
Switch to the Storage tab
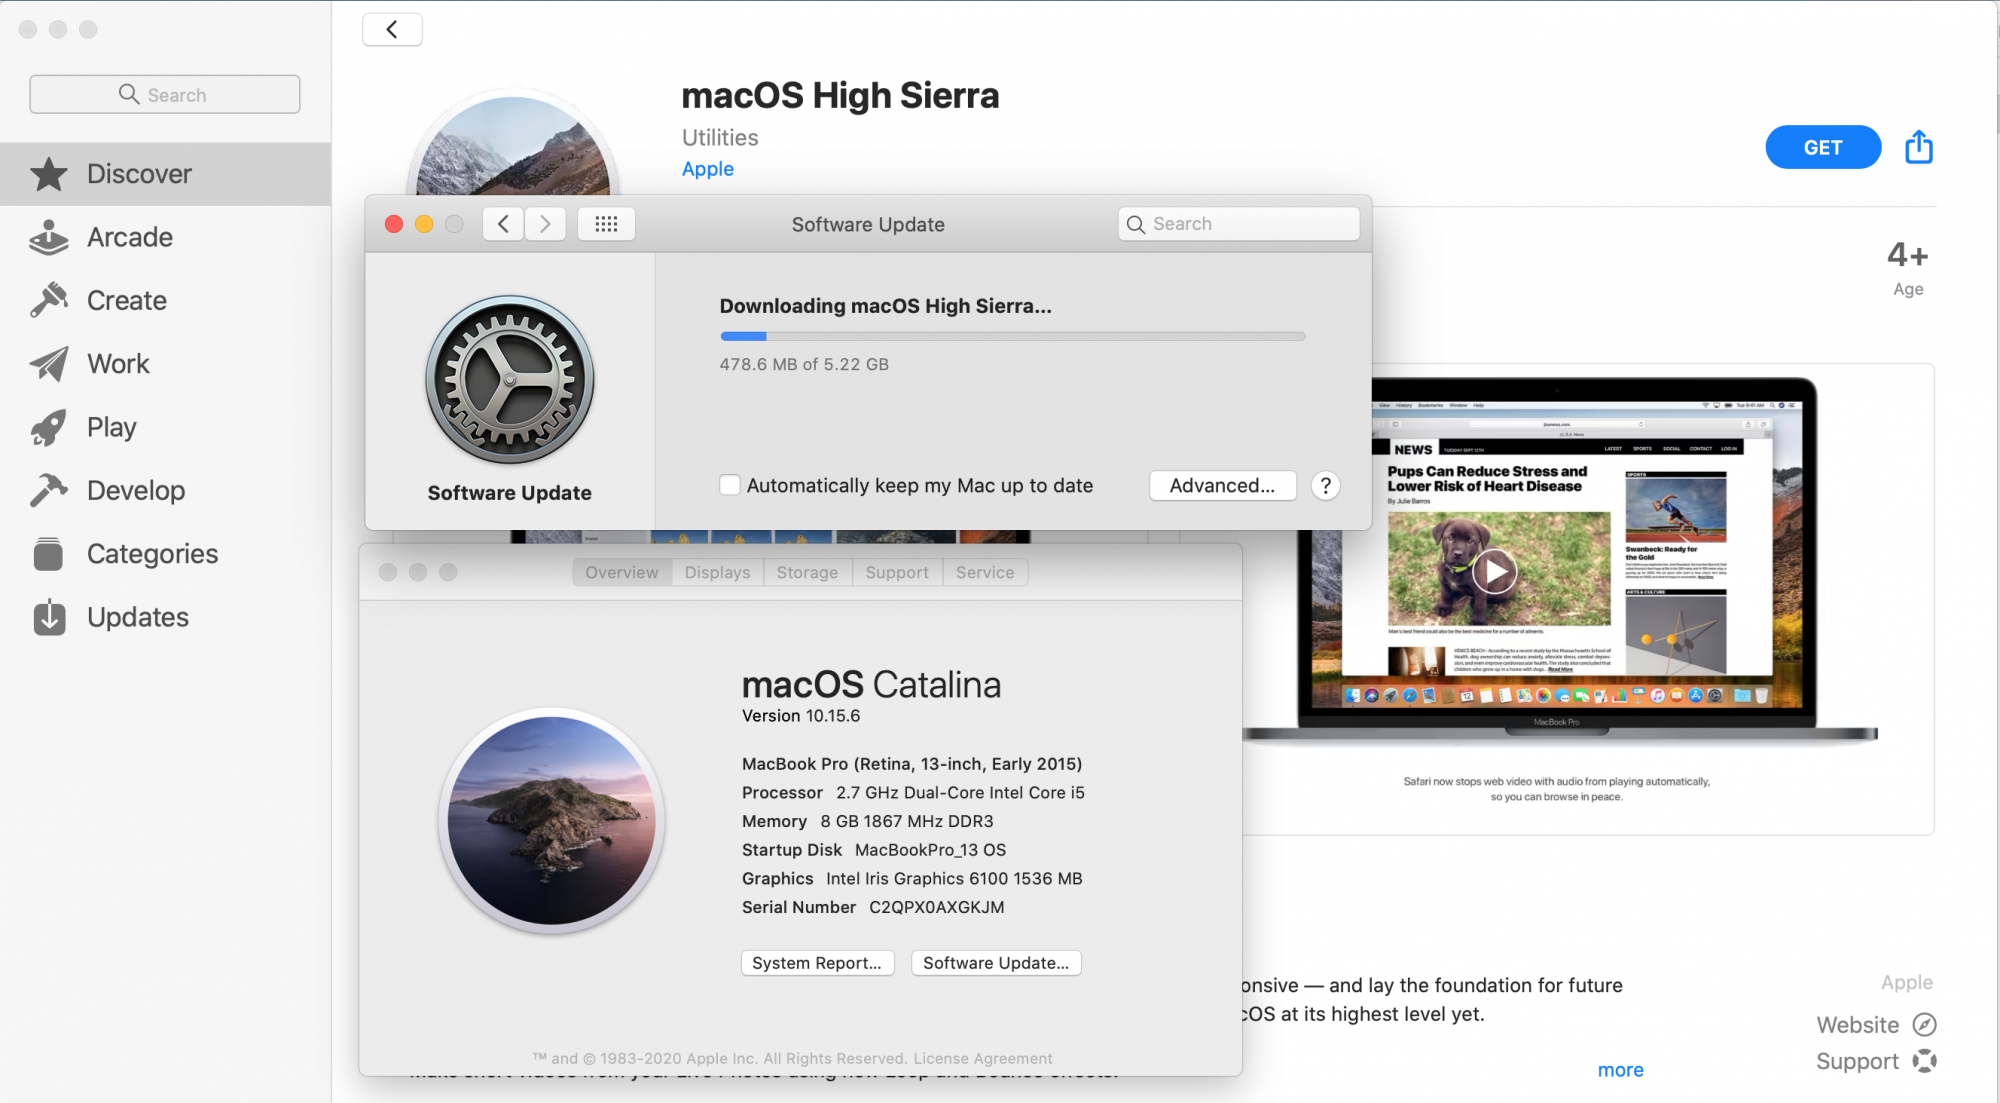807,572
